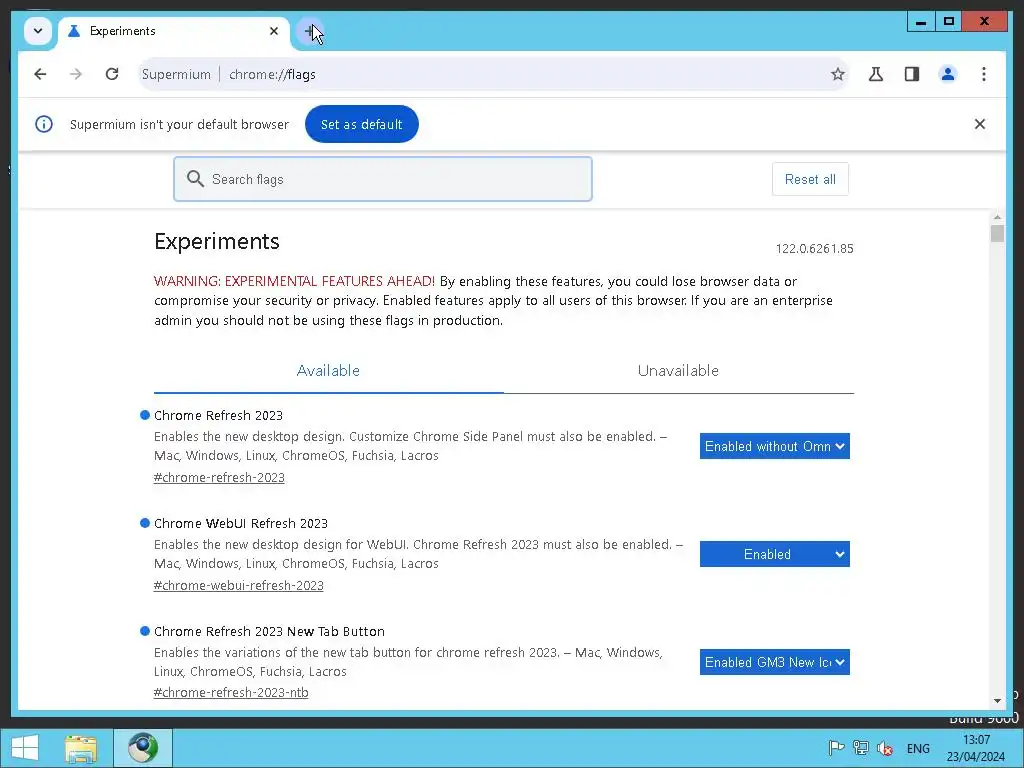Minimize the Supermium window
This screenshot has height=768, width=1024.
click(921, 22)
